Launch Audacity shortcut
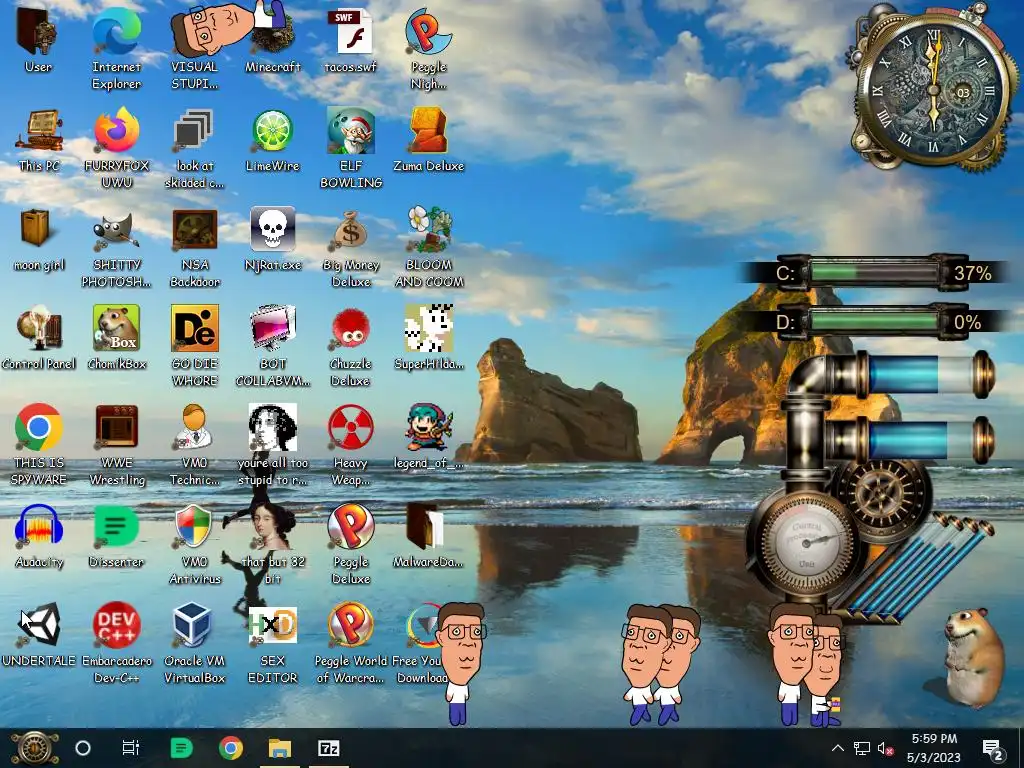Image resolution: width=1024 pixels, height=768 pixels. coord(39,536)
